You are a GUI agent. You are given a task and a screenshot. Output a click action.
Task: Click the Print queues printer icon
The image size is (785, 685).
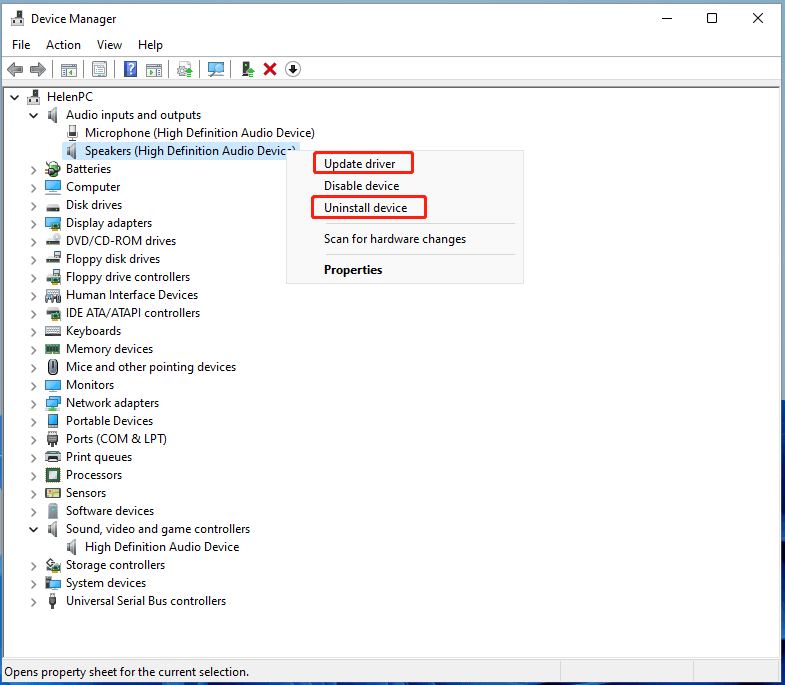point(53,457)
